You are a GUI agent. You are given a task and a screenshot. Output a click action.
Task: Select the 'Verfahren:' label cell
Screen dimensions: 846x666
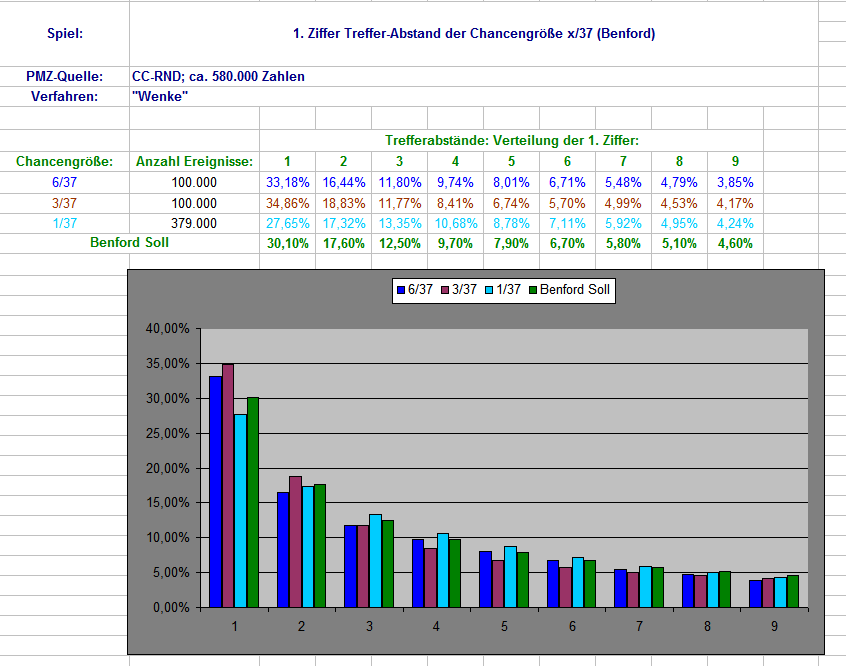coord(65,97)
